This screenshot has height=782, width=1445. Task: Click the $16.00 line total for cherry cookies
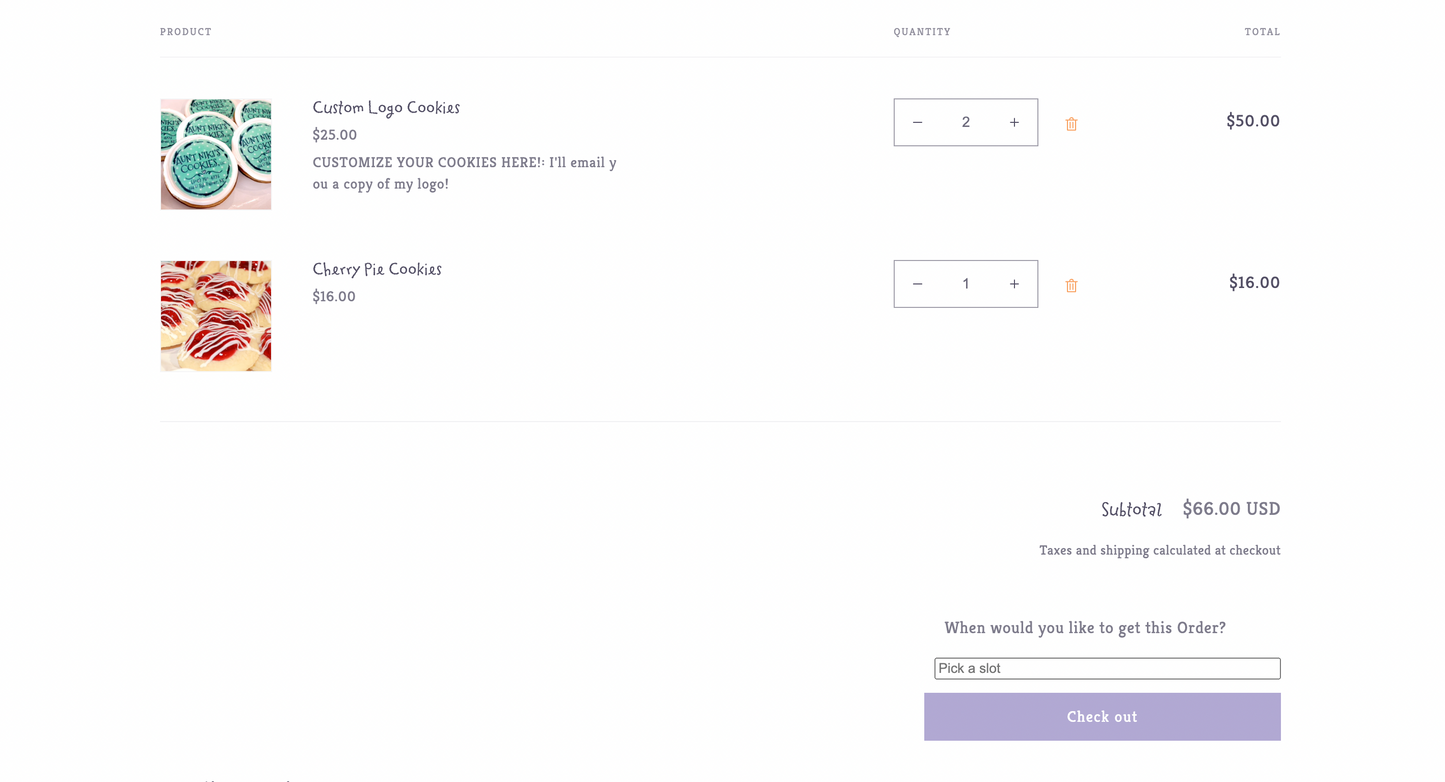pyautogui.click(x=1254, y=283)
